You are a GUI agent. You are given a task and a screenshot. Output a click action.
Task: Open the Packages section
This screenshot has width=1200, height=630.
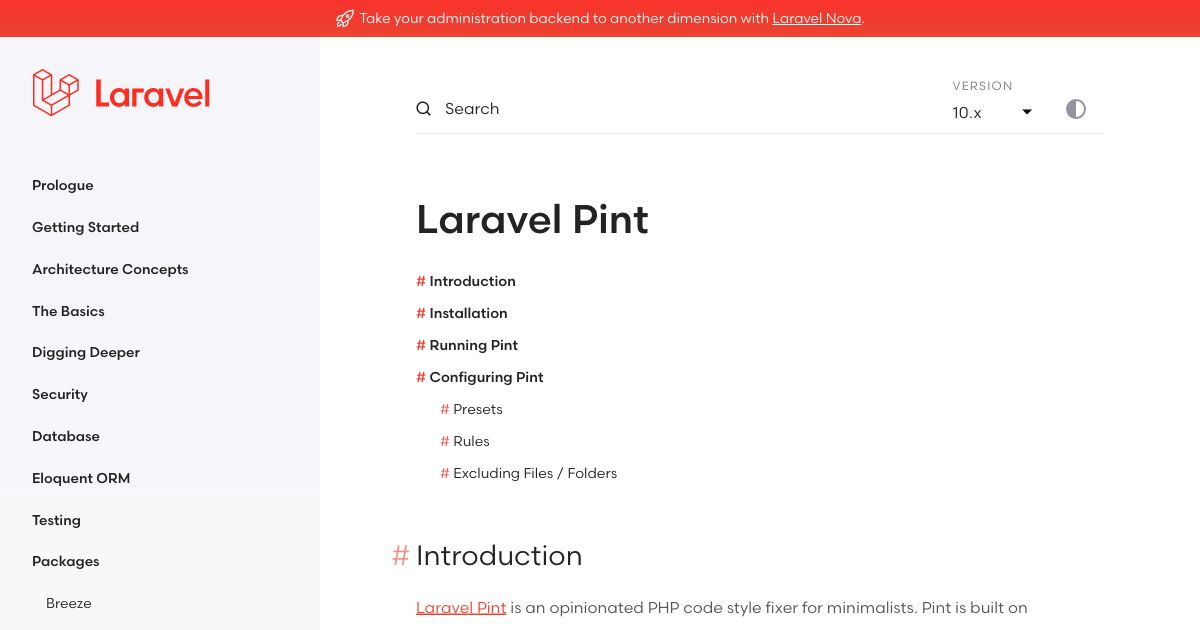tap(65, 561)
